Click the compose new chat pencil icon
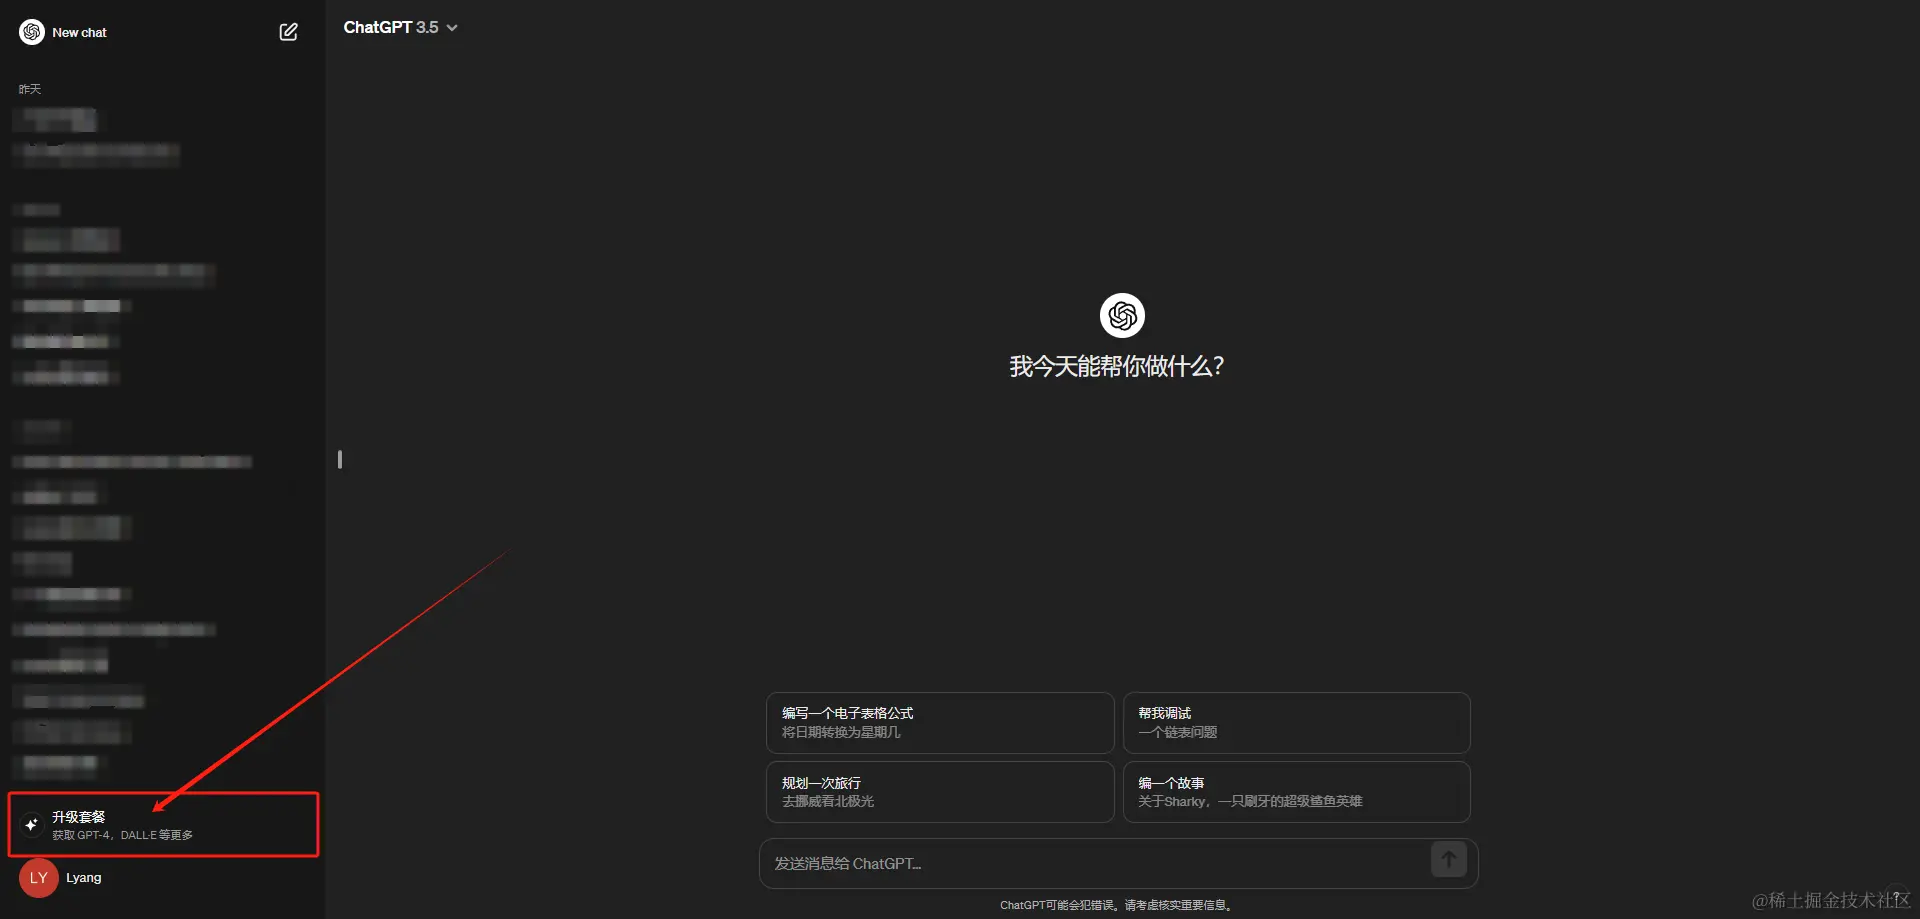This screenshot has width=1920, height=919. point(288,32)
